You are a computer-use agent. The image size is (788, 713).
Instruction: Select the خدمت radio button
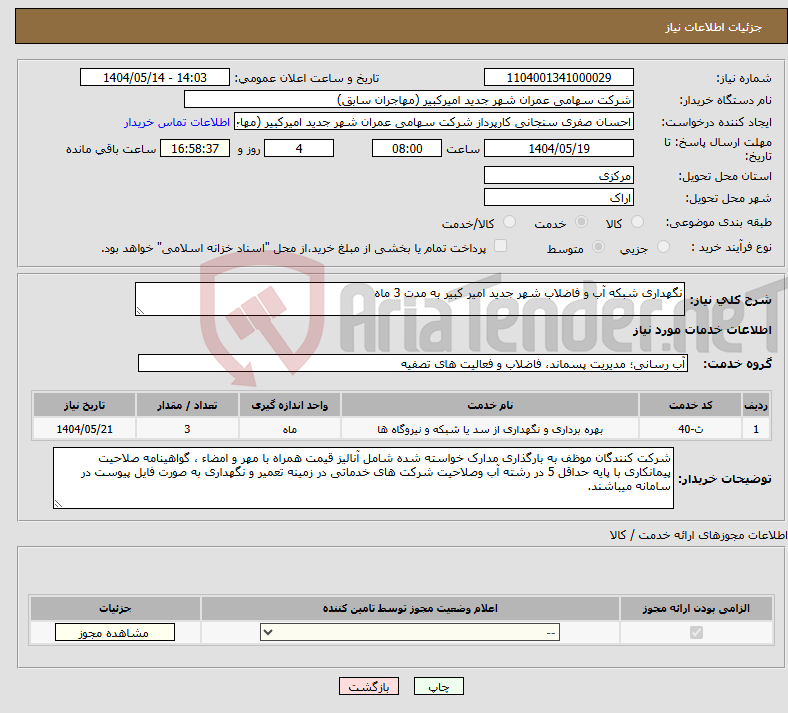[581, 222]
